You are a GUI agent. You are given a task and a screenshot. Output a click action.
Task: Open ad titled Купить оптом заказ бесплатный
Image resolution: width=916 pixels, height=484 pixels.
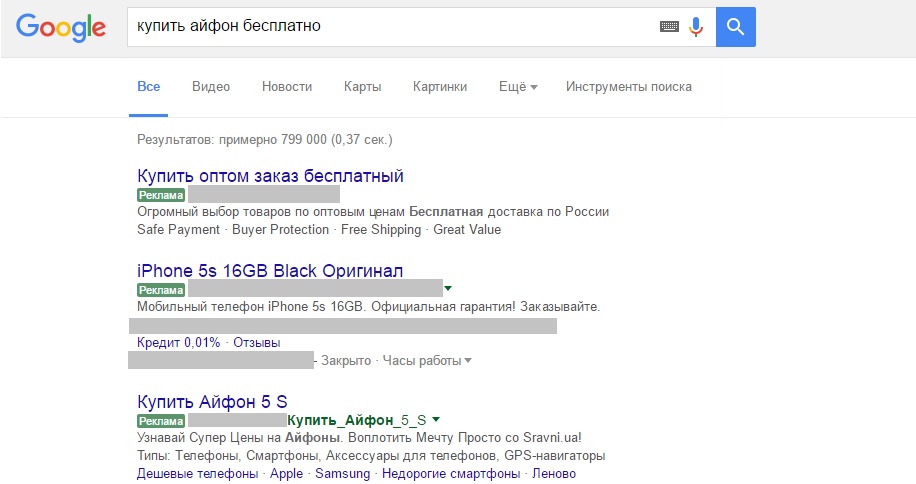pos(270,176)
